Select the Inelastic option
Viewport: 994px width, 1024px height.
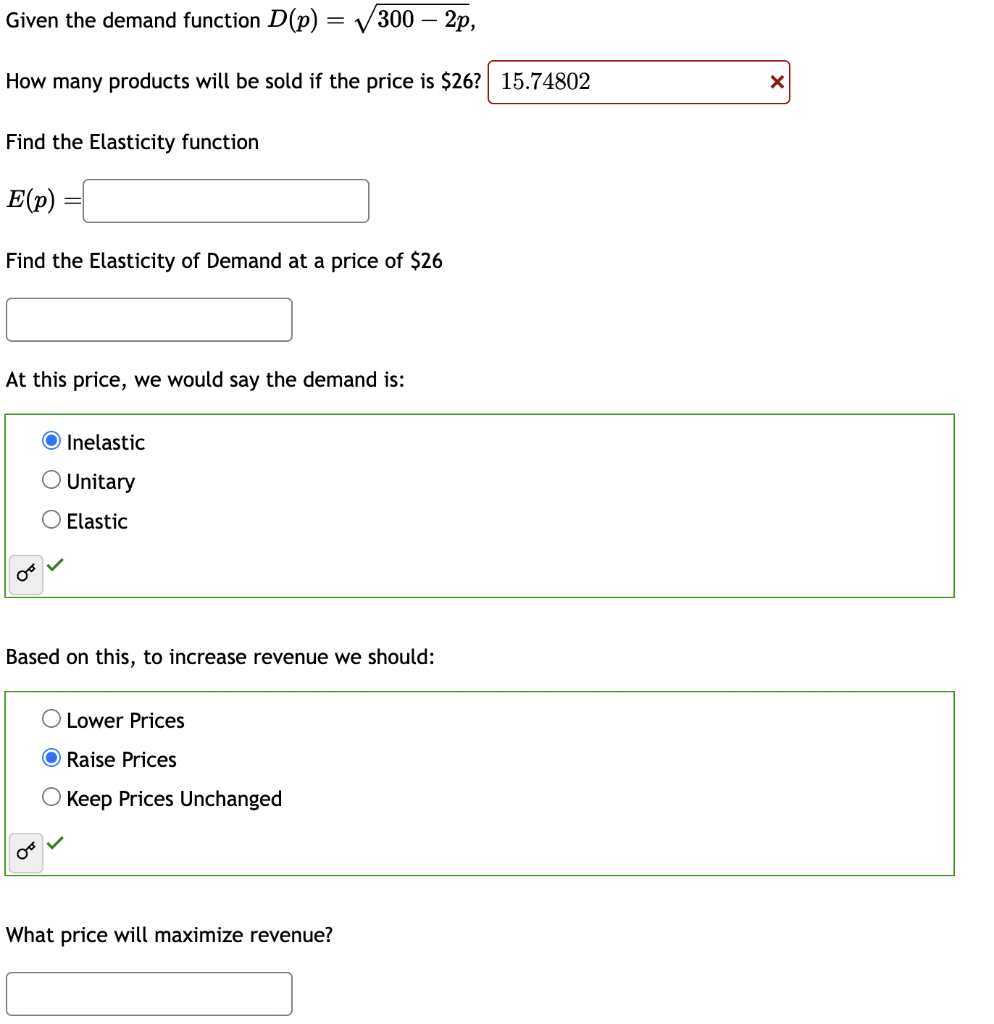coord(51,440)
